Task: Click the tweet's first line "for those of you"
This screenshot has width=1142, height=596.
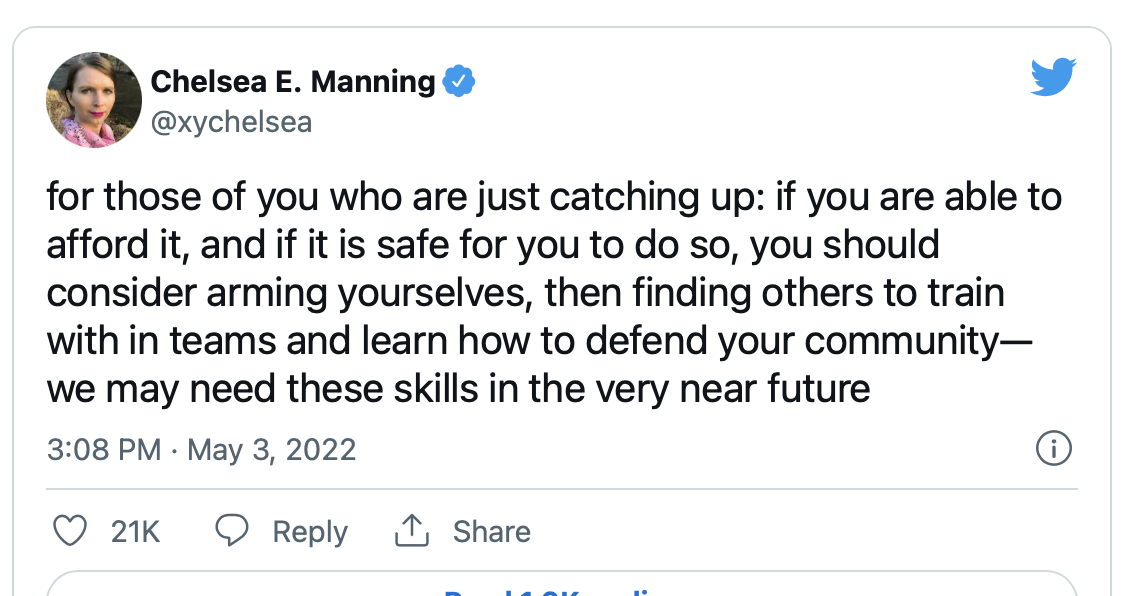Action: click(x=166, y=197)
